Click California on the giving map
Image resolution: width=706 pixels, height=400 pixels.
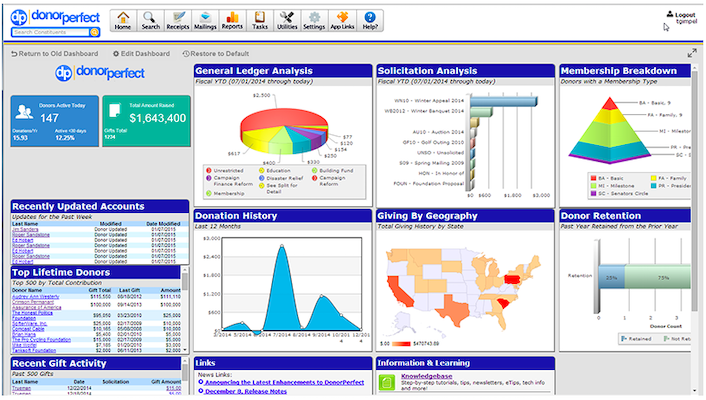[399, 292]
